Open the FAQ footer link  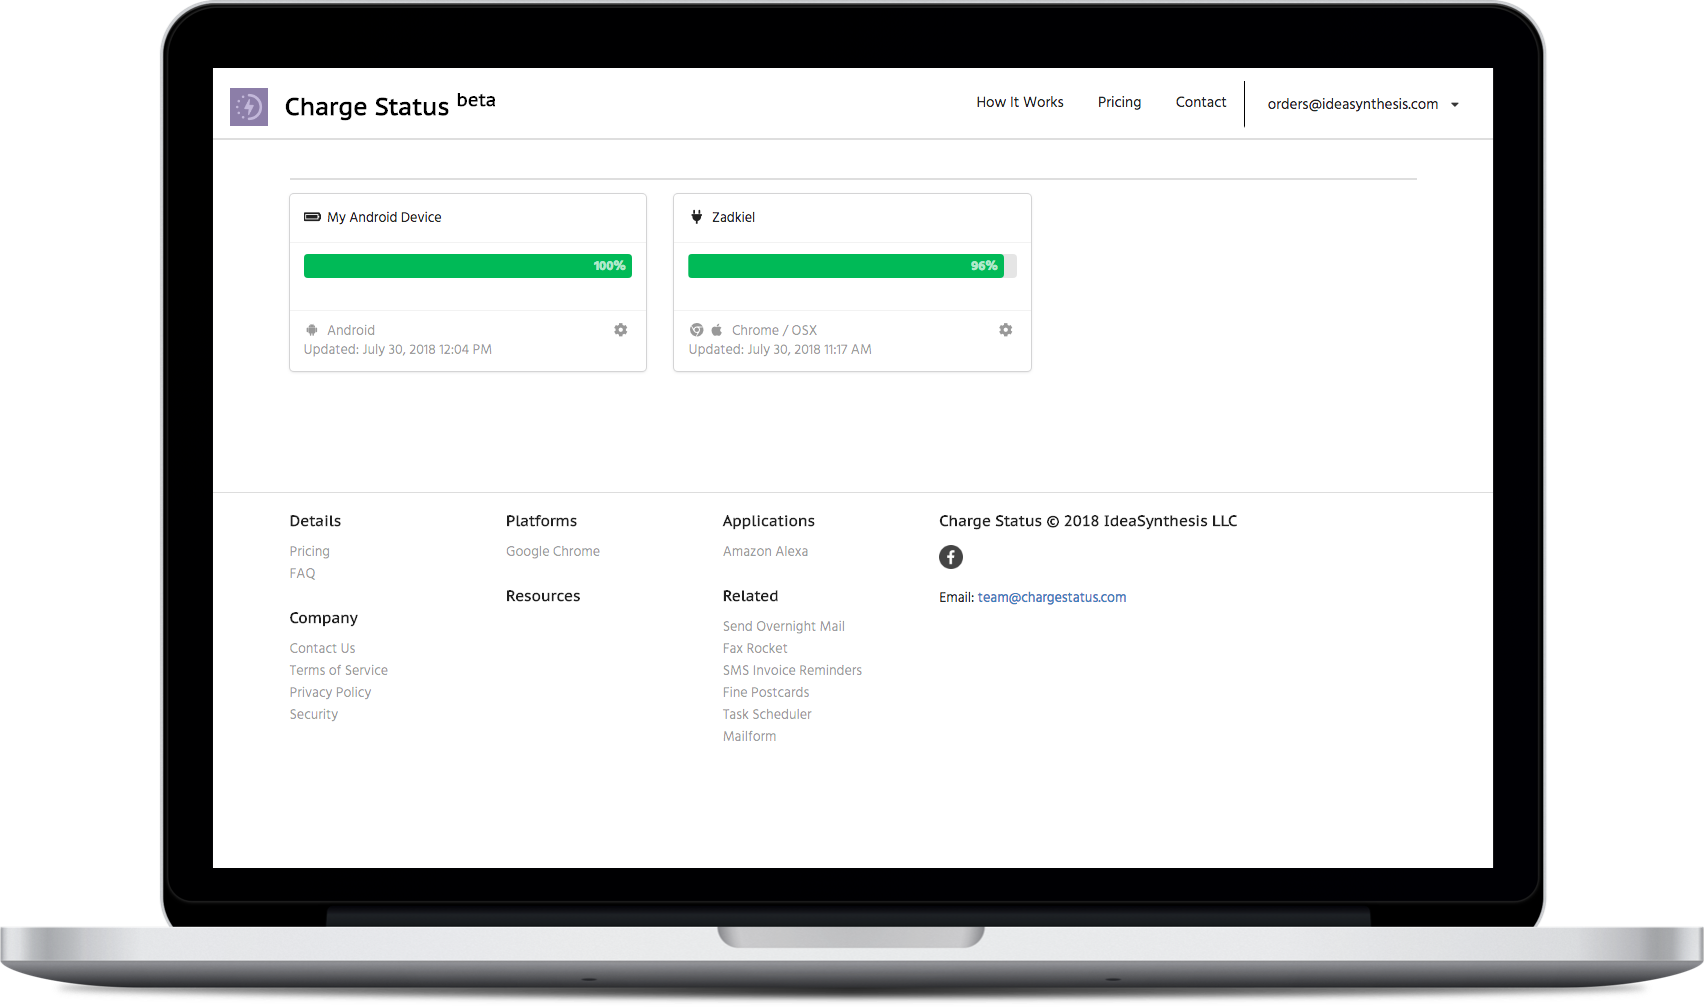pyautogui.click(x=302, y=573)
